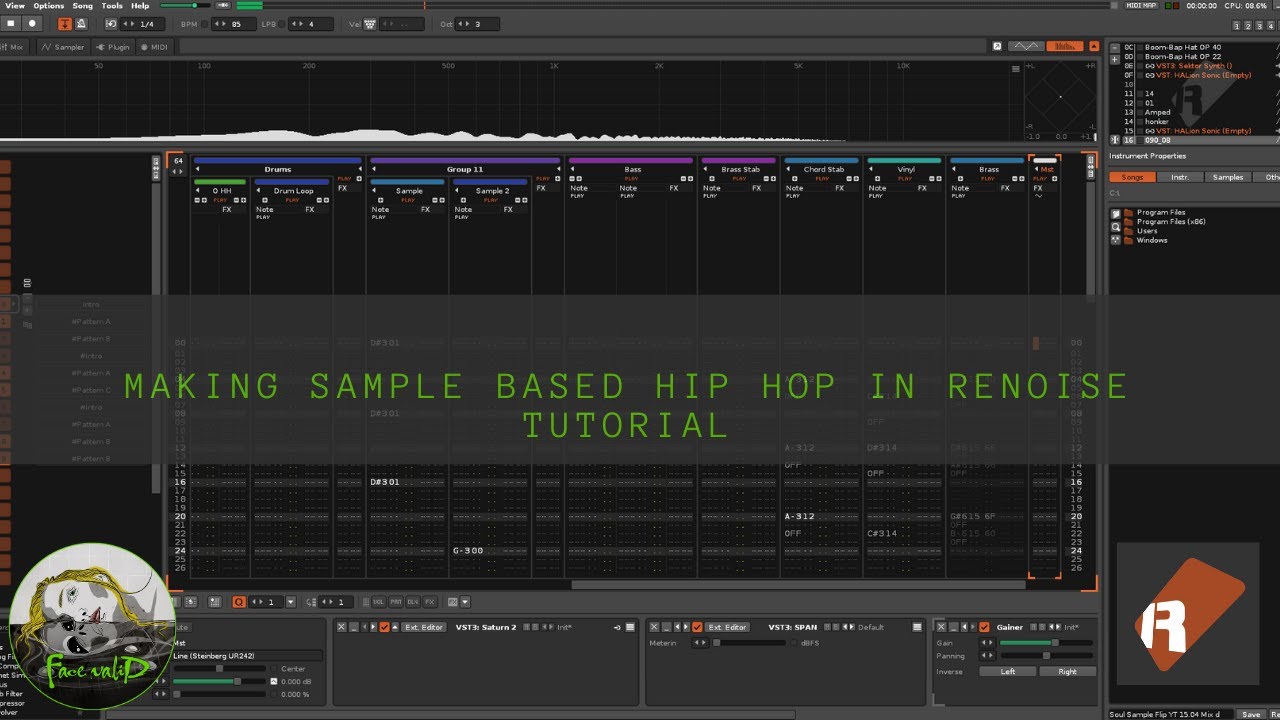The width and height of the screenshot is (1280, 720).
Task: Click the Gainer Inverse Right button
Action: 1067,672
